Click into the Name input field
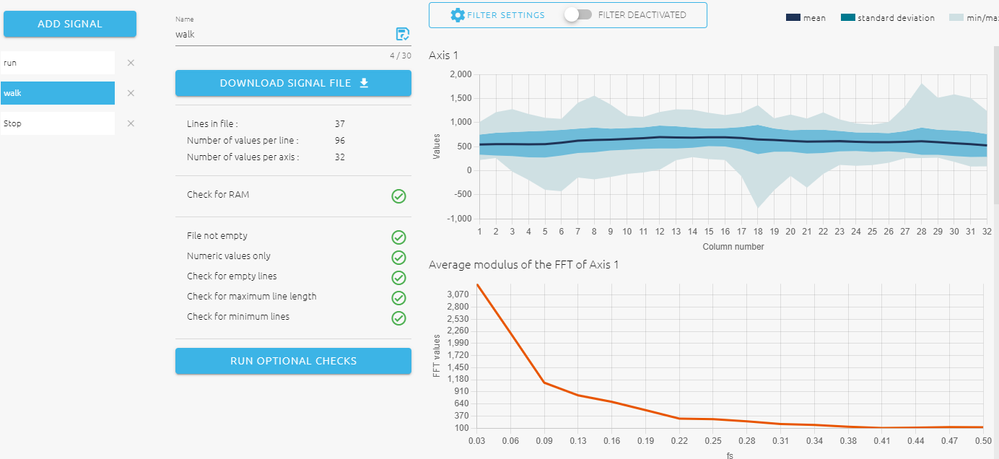The width and height of the screenshot is (999, 459). [x=284, y=34]
